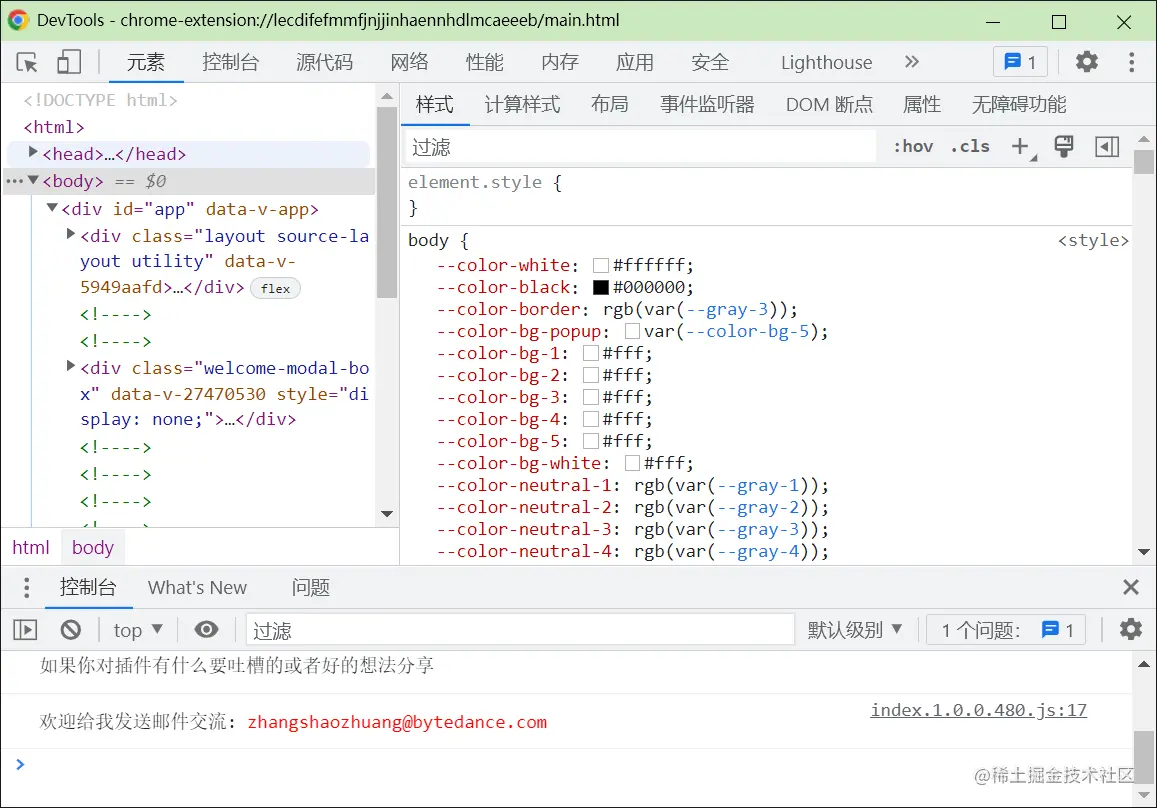This screenshot has height=808, width=1157.
Task: Close the console drawer
Action: pos(1130,587)
